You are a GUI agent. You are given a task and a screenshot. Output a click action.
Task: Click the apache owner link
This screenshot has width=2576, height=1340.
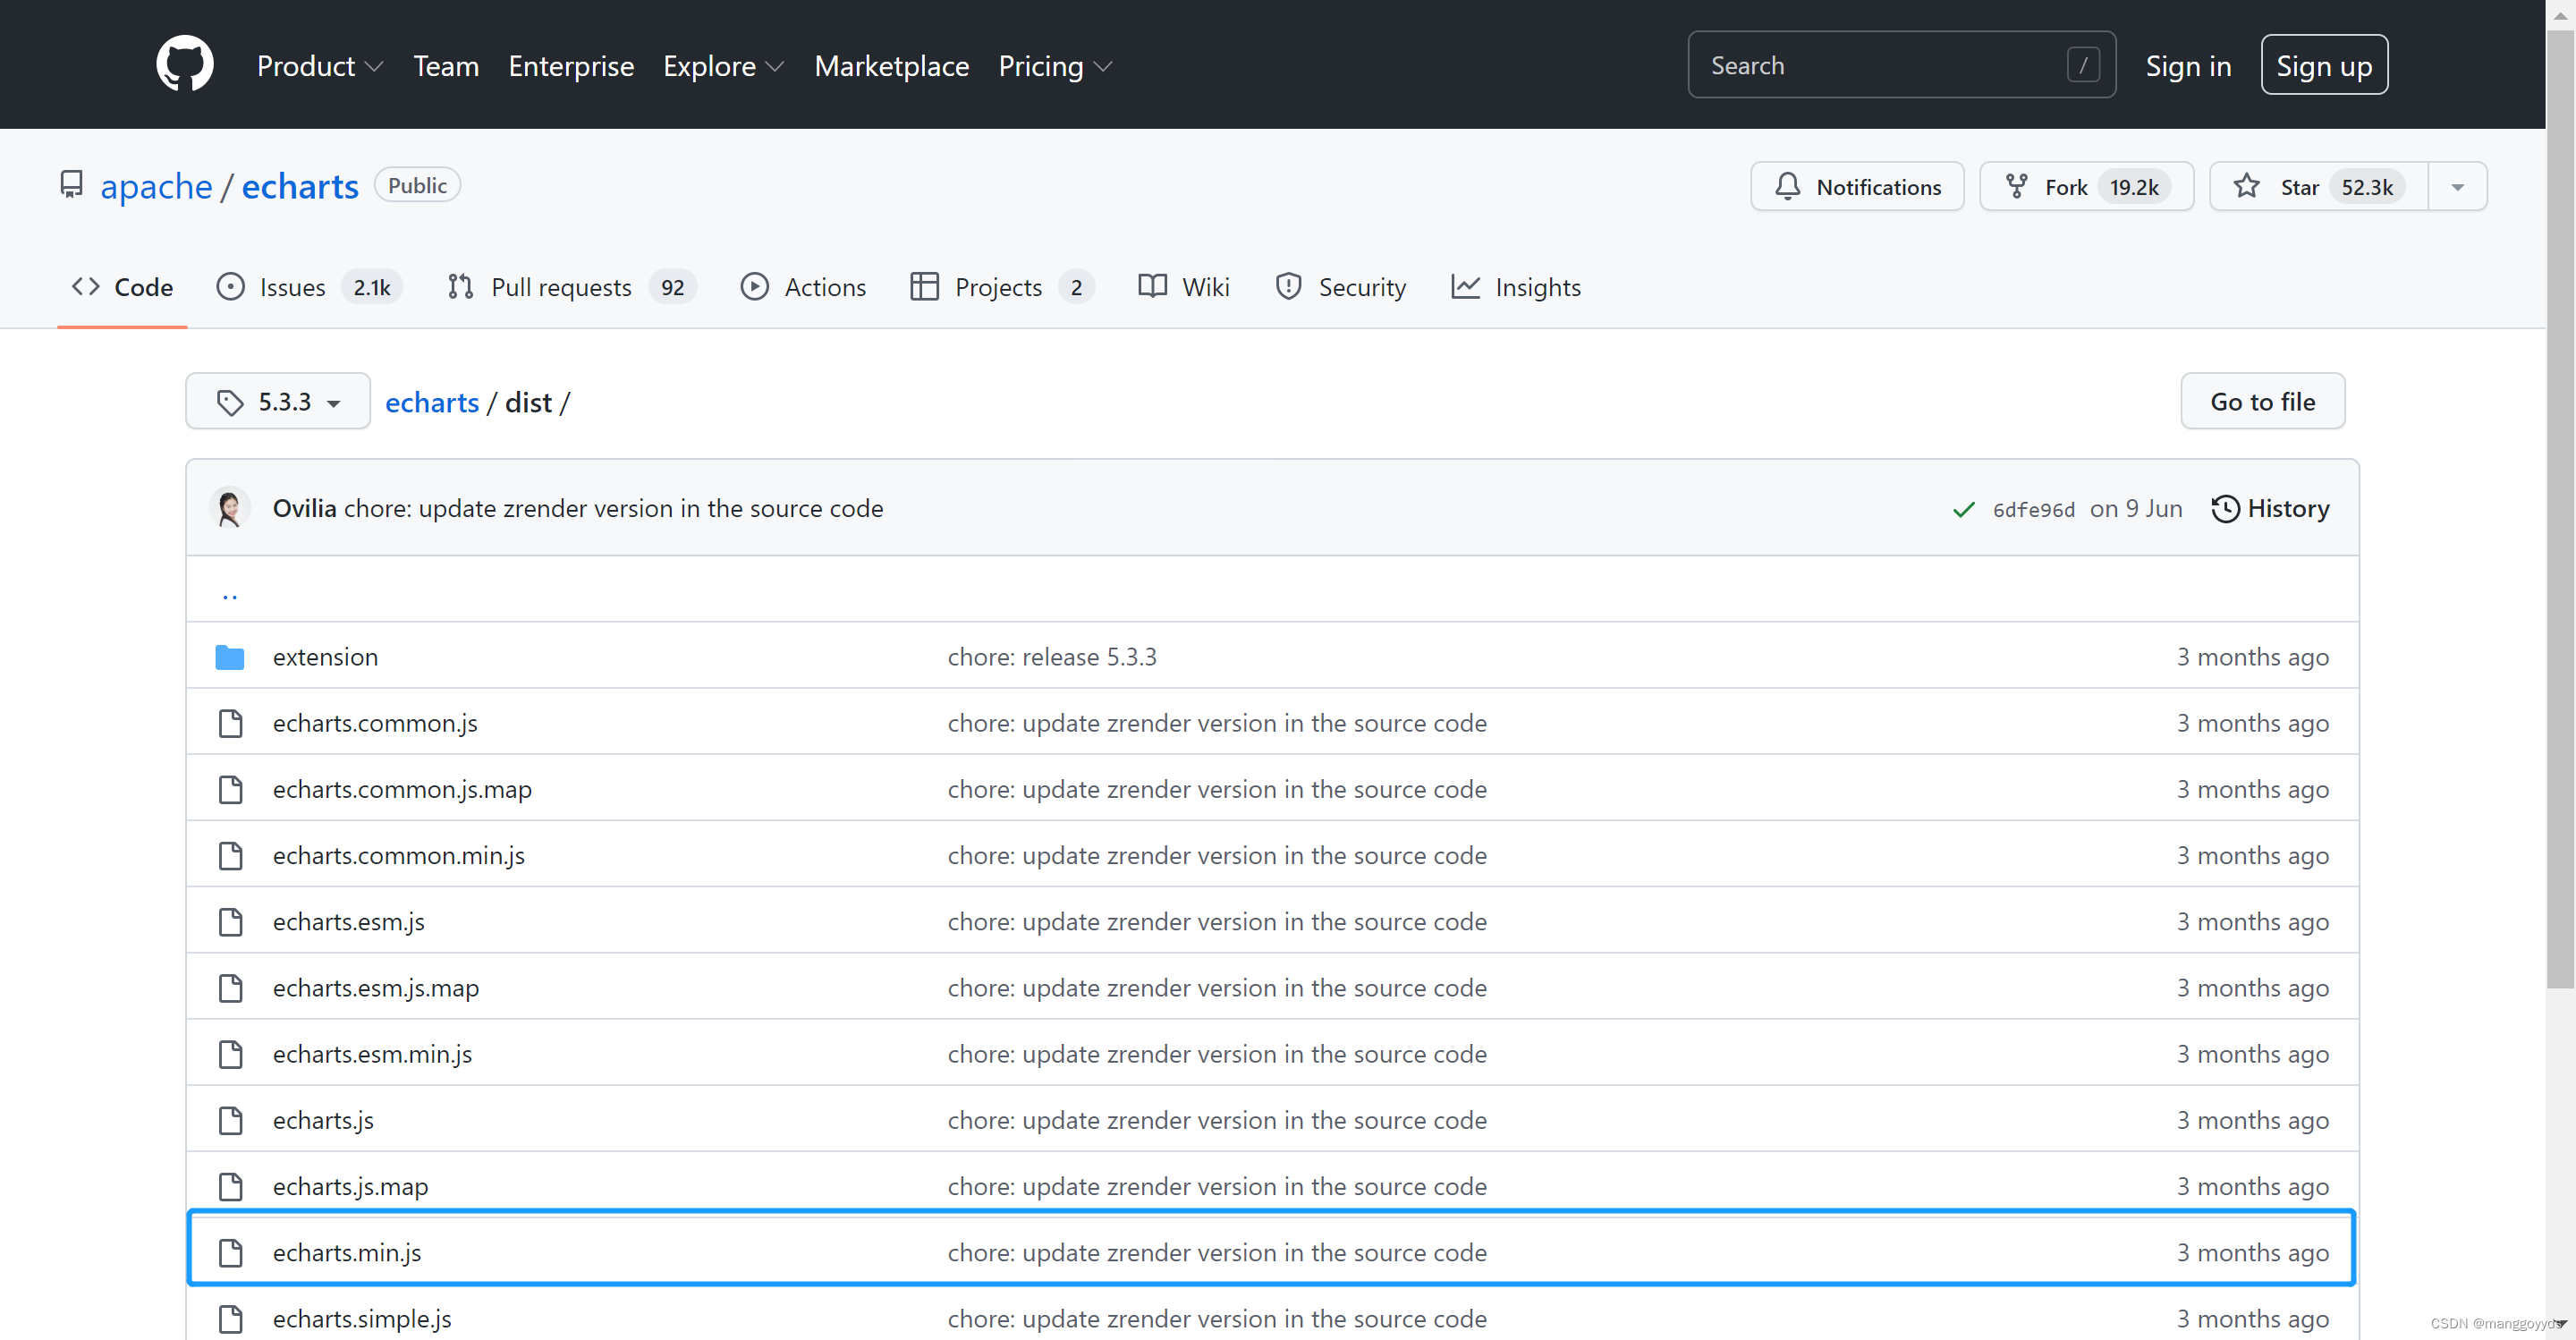[156, 186]
